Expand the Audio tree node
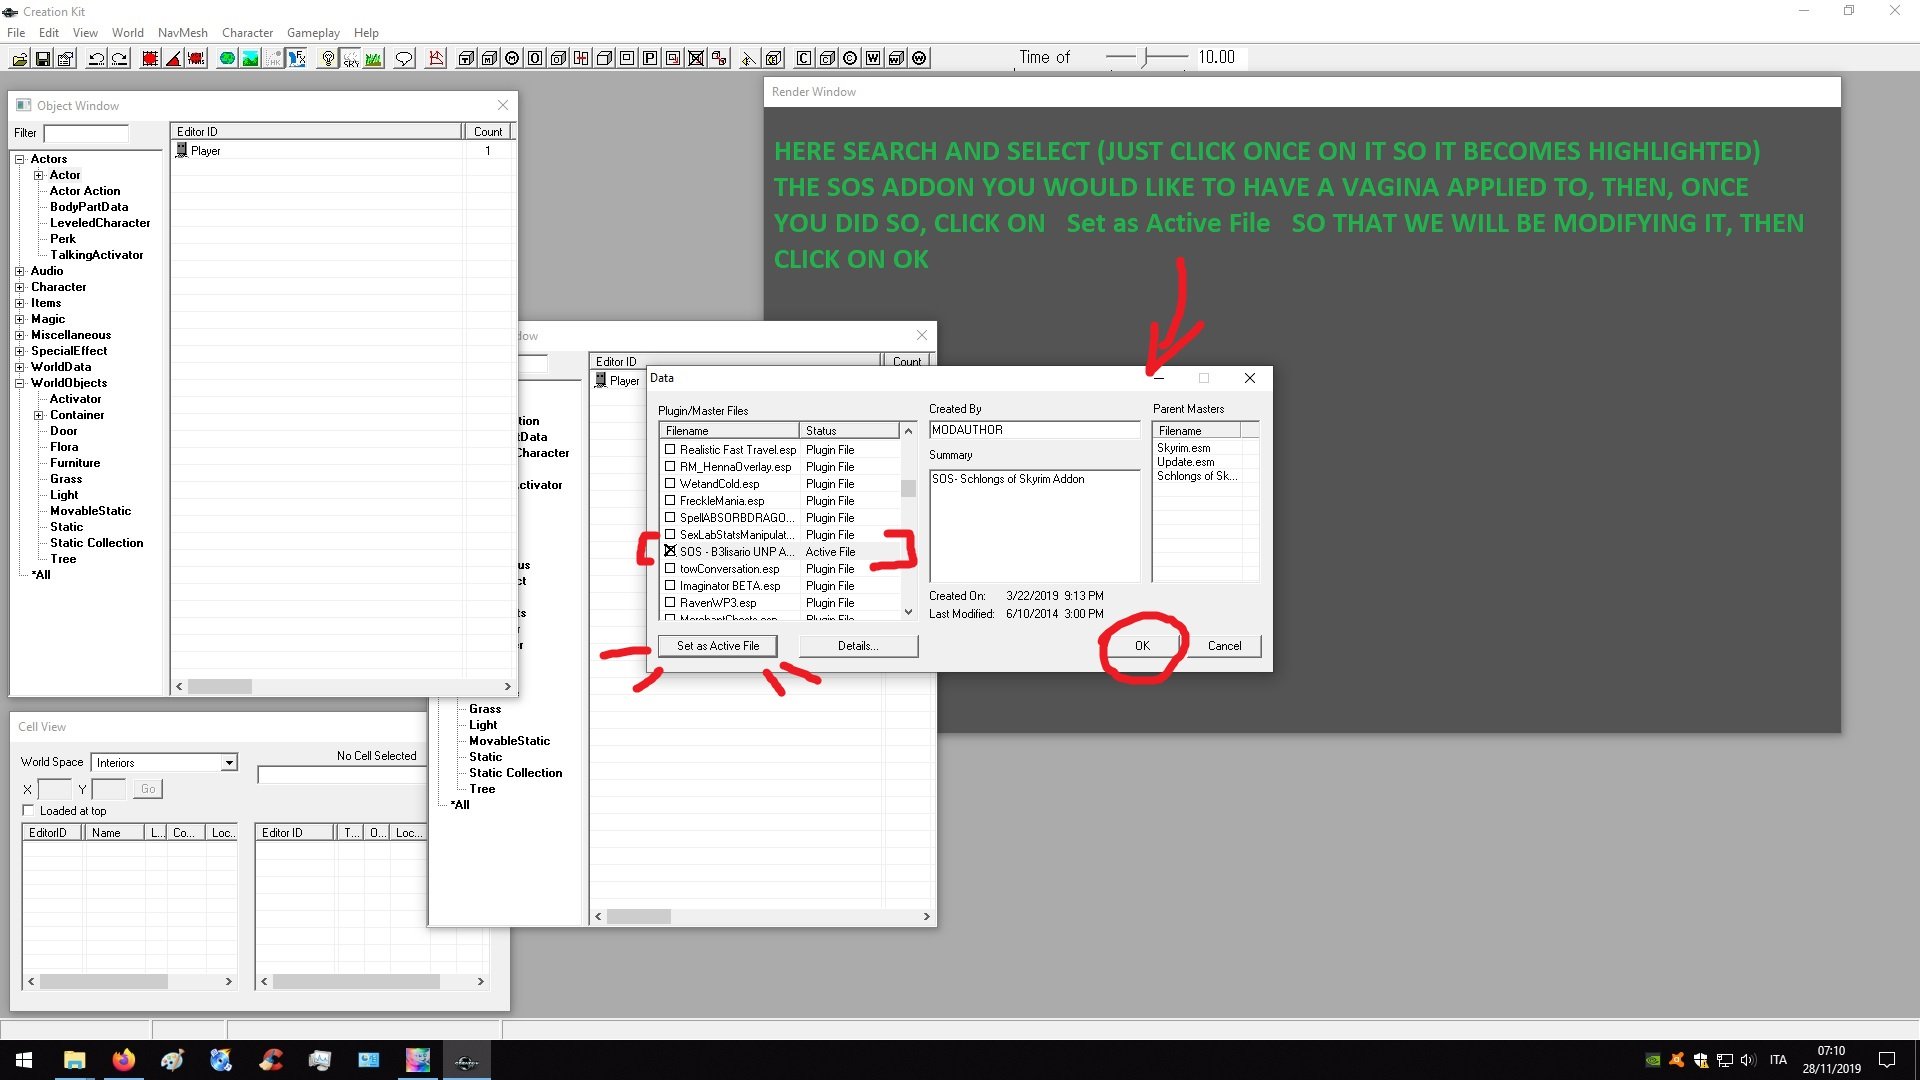Viewport: 1920px width, 1080px height. pyautogui.click(x=19, y=271)
